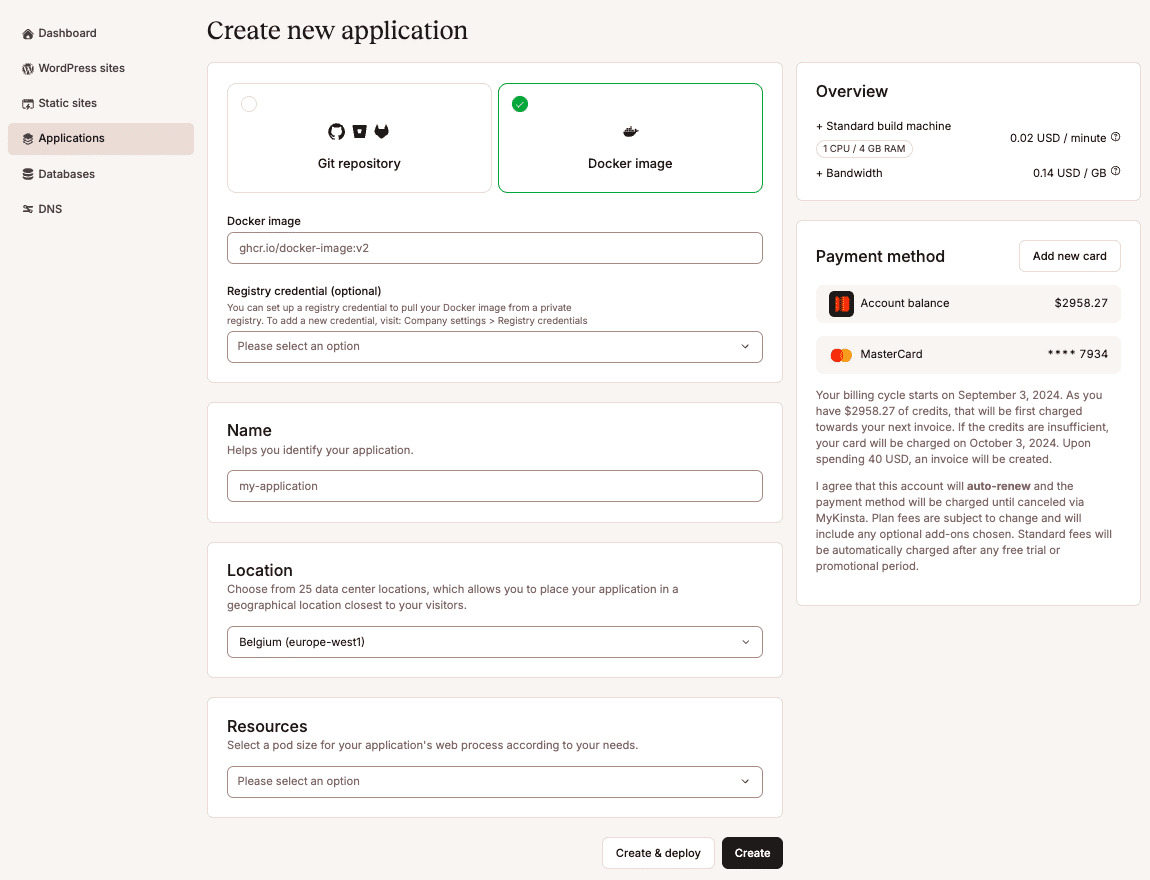
Task: Open the Resources pod size dropdown
Action: [494, 782]
